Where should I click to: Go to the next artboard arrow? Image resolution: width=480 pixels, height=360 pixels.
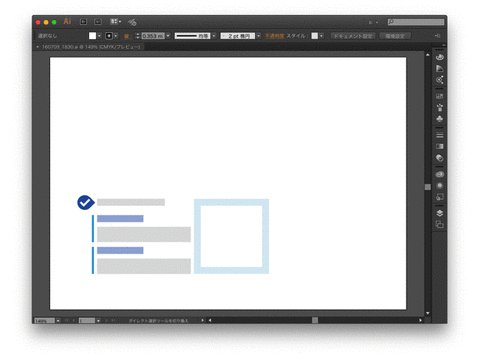(106, 321)
